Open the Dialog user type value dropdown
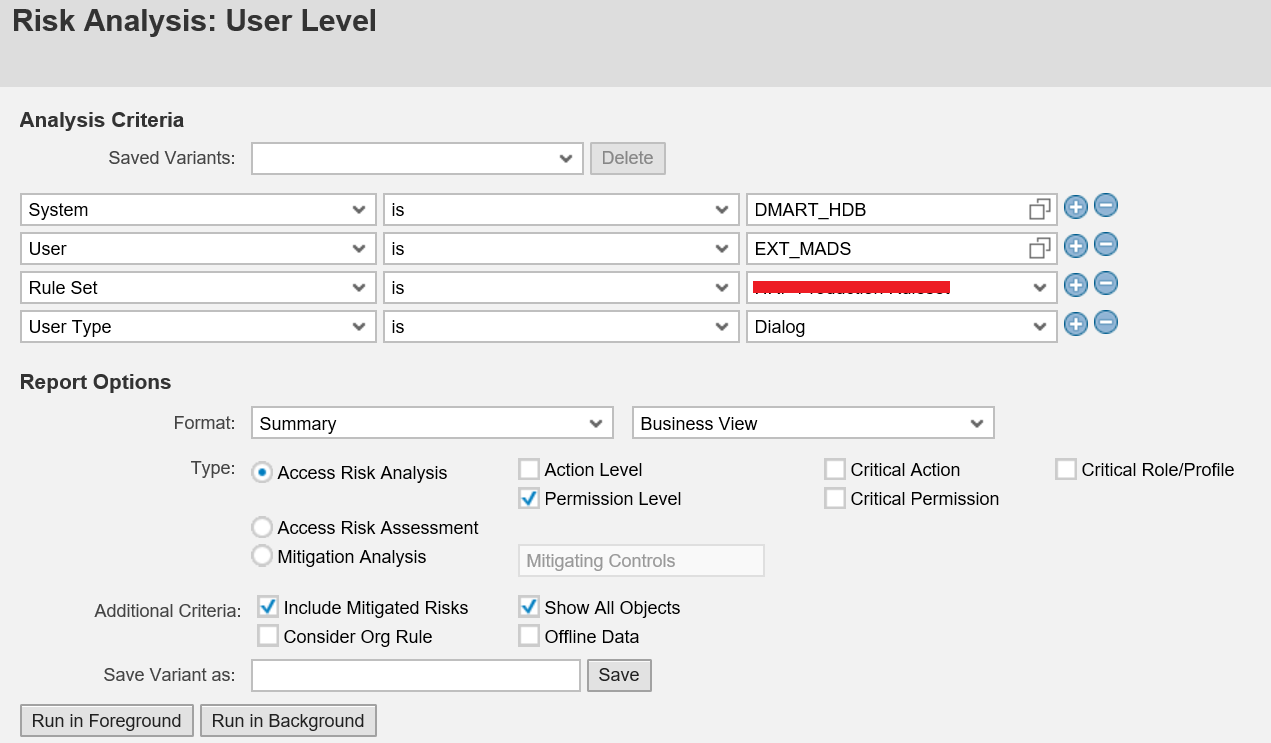 (x=902, y=327)
